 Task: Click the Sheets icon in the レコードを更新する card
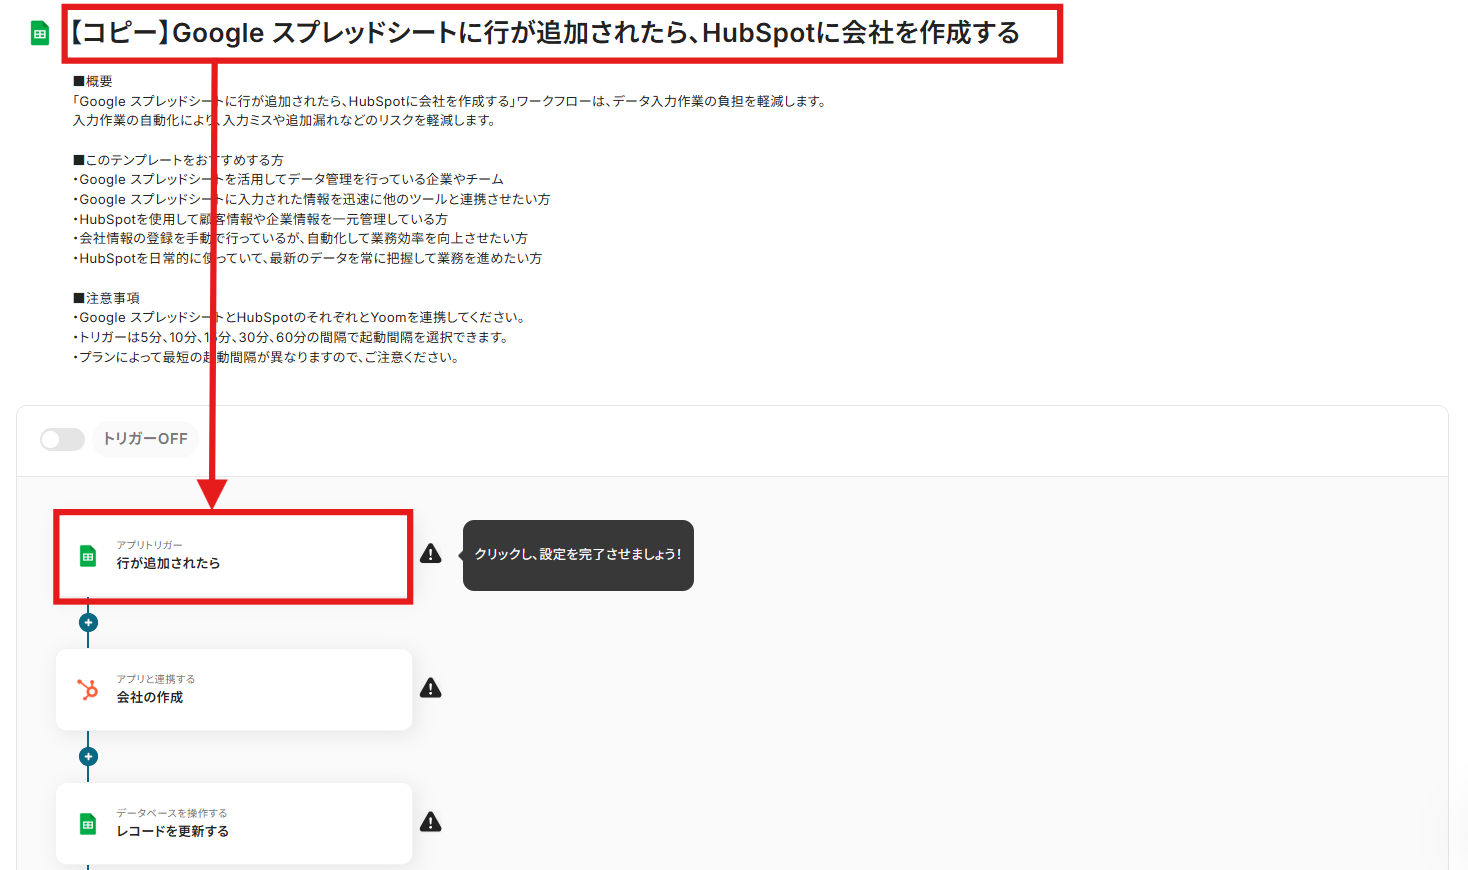tap(88, 824)
